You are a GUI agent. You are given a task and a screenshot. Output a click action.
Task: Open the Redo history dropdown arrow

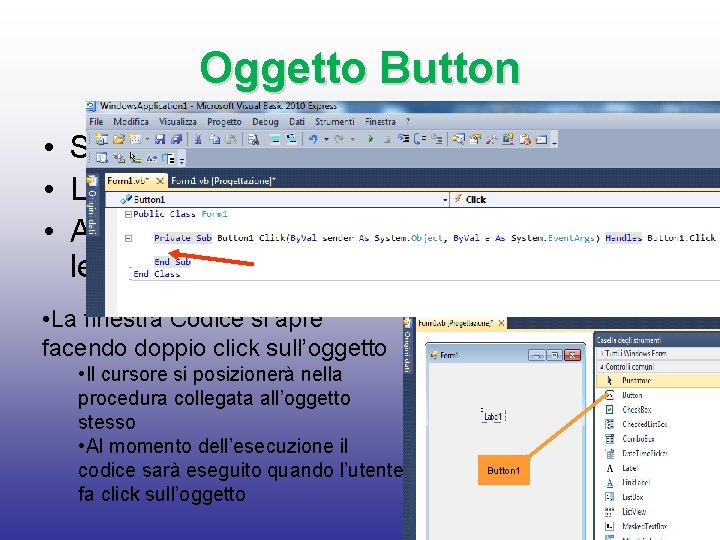353,139
